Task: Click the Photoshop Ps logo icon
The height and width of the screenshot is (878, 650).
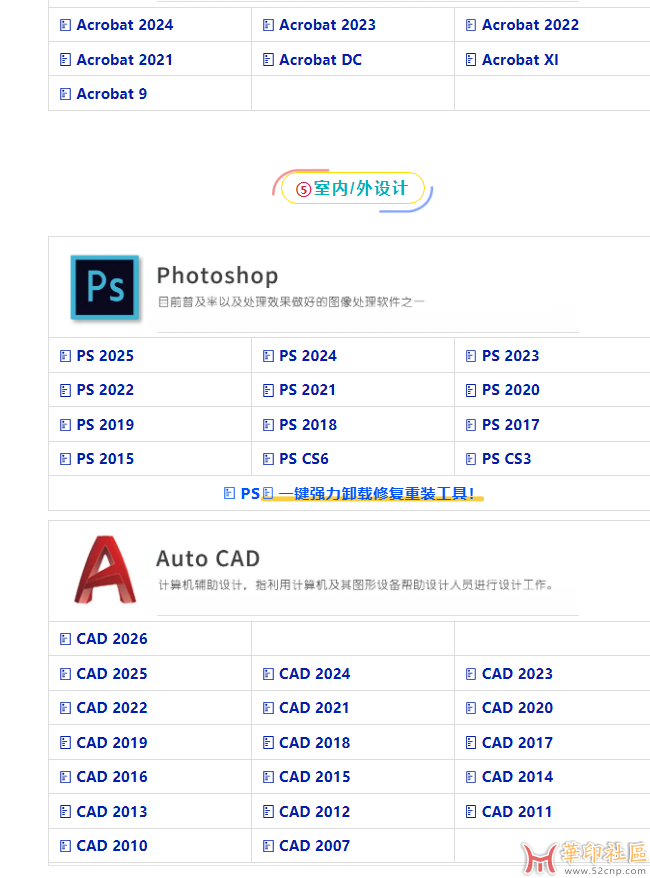Action: pos(105,287)
